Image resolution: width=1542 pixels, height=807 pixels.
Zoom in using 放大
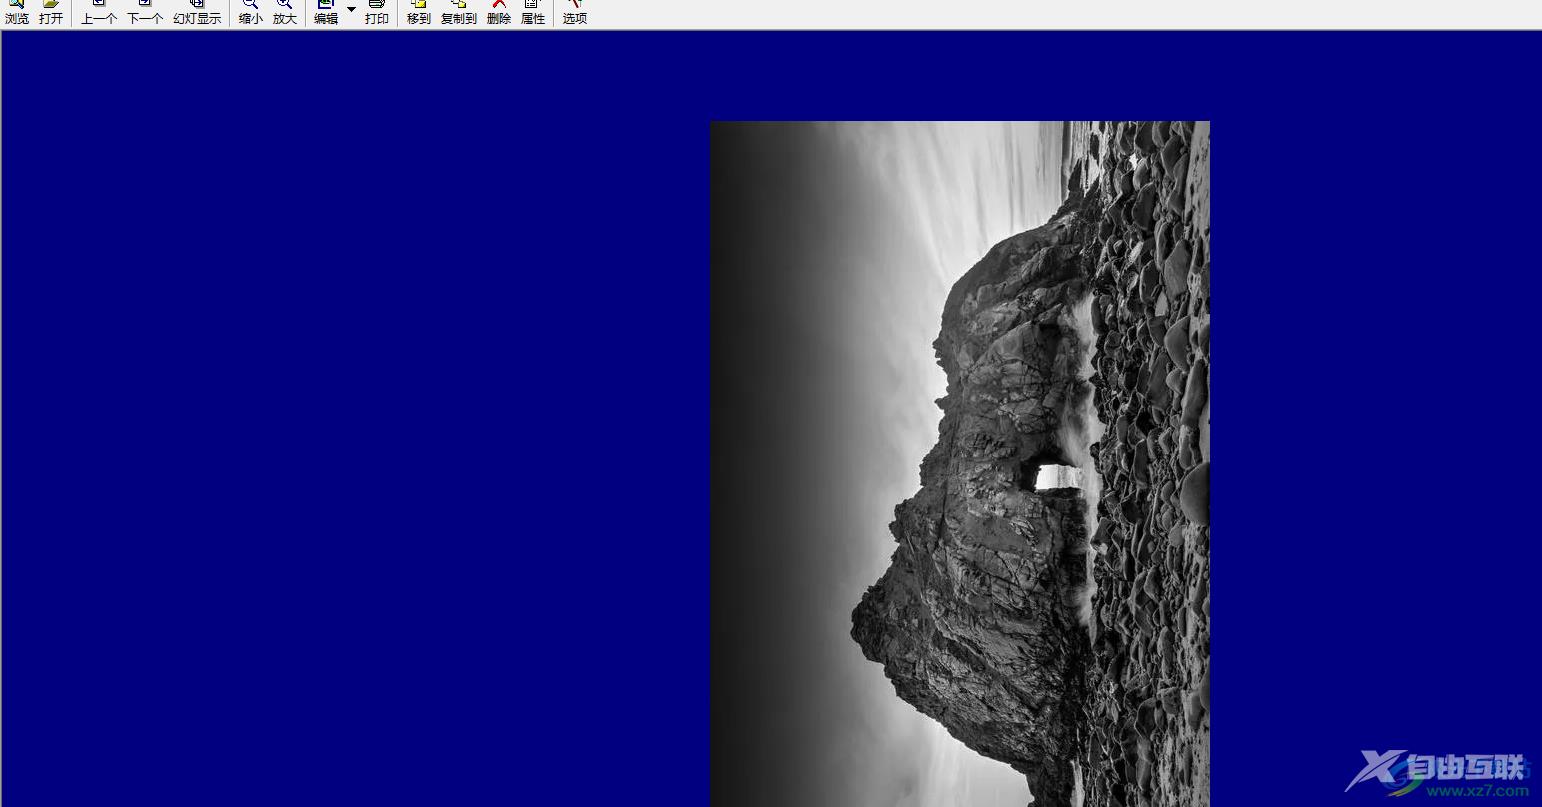285,13
